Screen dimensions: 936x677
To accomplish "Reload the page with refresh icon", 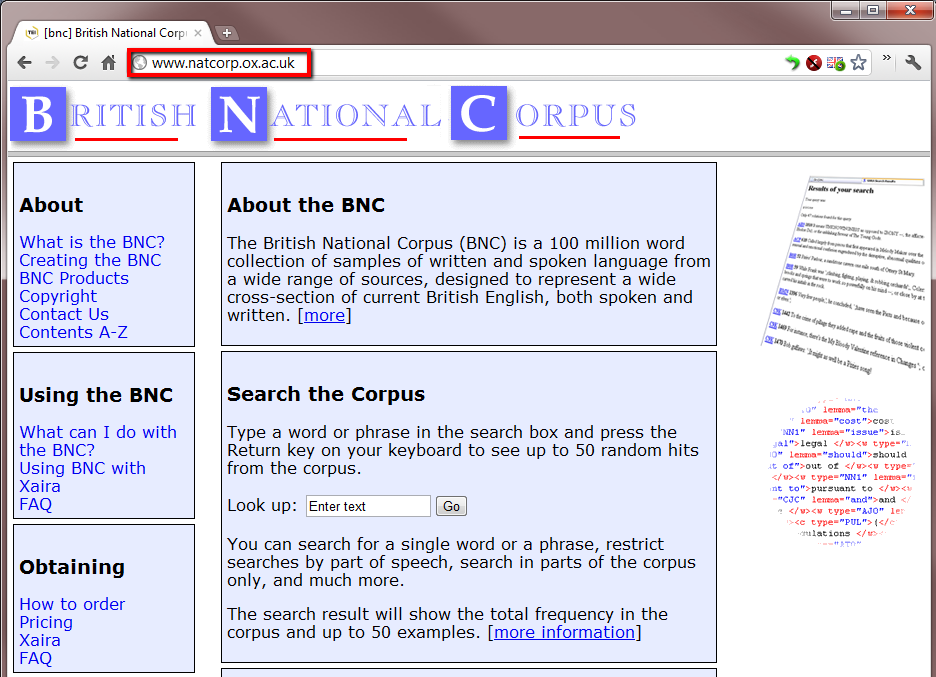I will tap(81, 62).
